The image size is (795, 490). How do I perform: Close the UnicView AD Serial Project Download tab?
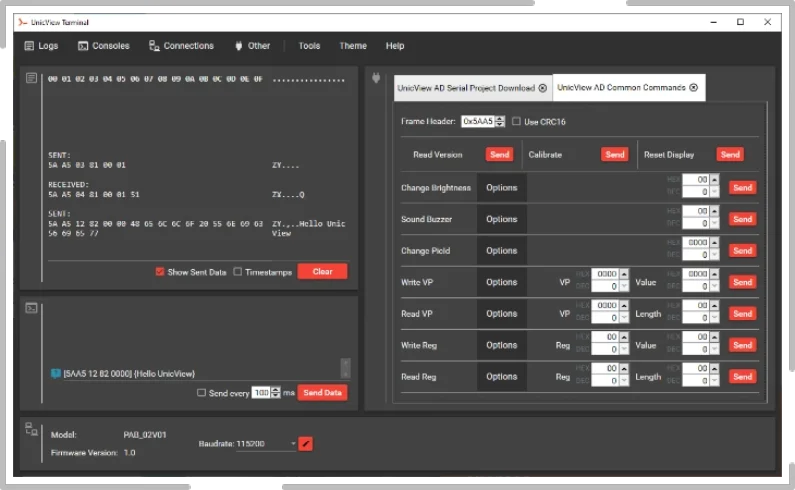pos(543,88)
